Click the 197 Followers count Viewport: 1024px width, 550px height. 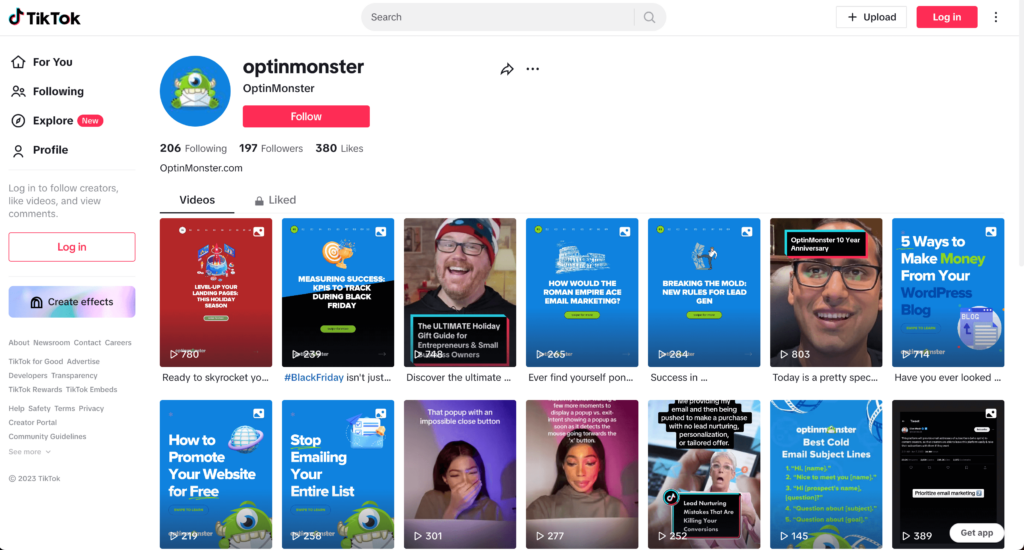pos(271,148)
